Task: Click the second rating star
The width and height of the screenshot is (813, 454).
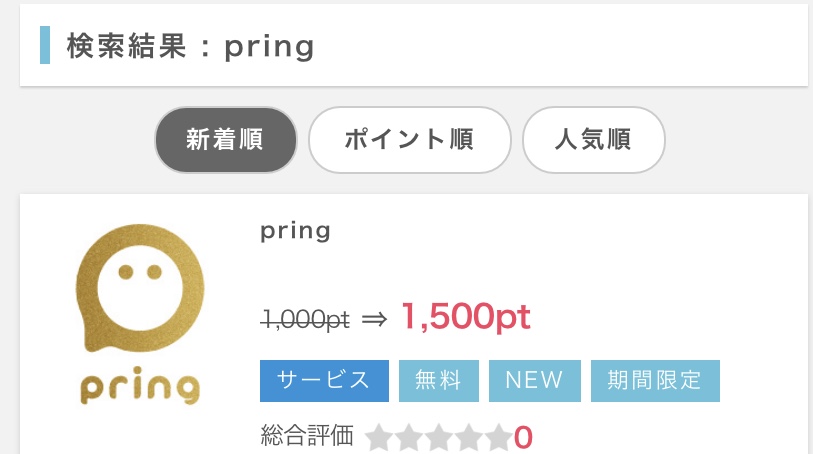Action: click(x=409, y=437)
